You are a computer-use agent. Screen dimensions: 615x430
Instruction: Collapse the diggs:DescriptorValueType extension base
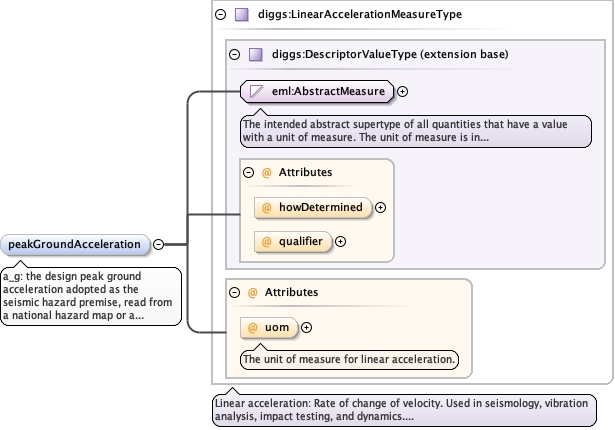click(235, 54)
